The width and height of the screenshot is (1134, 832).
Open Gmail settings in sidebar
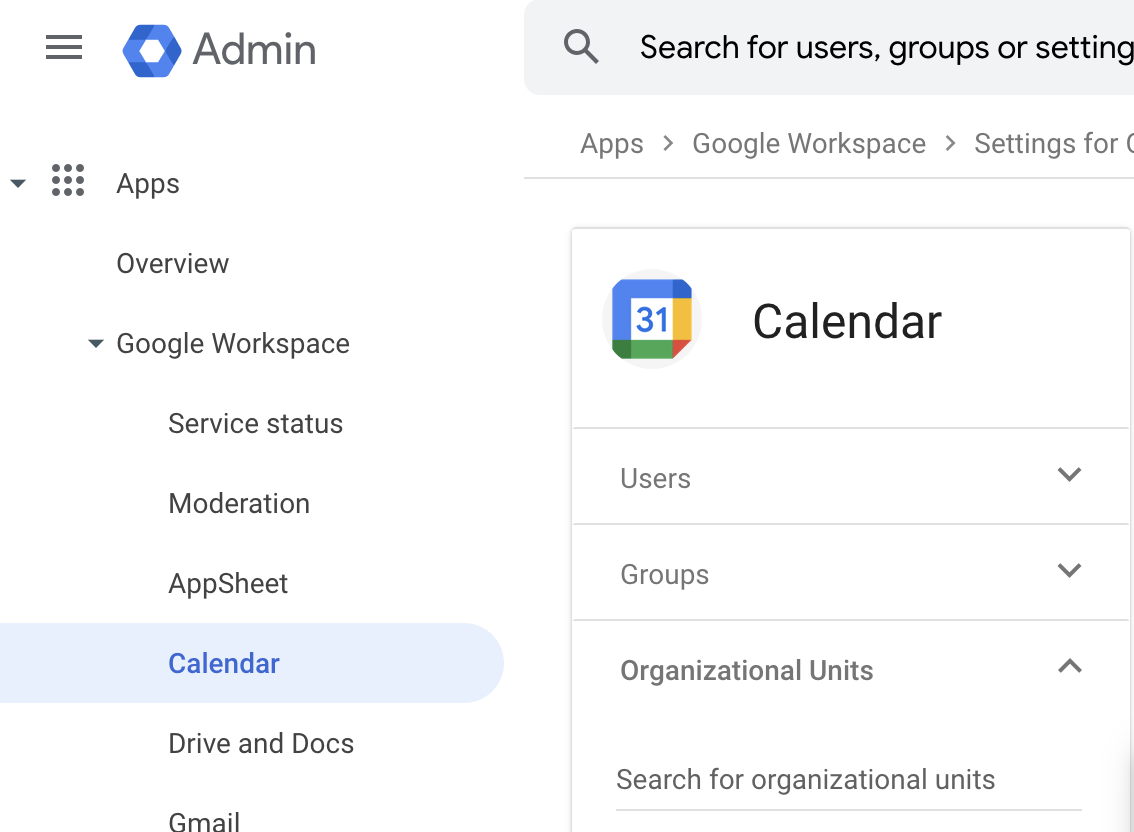click(x=204, y=821)
